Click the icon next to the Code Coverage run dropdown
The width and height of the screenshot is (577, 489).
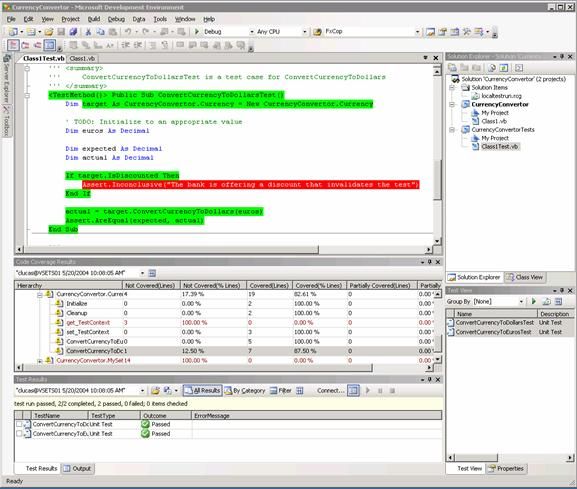[x=152, y=273]
